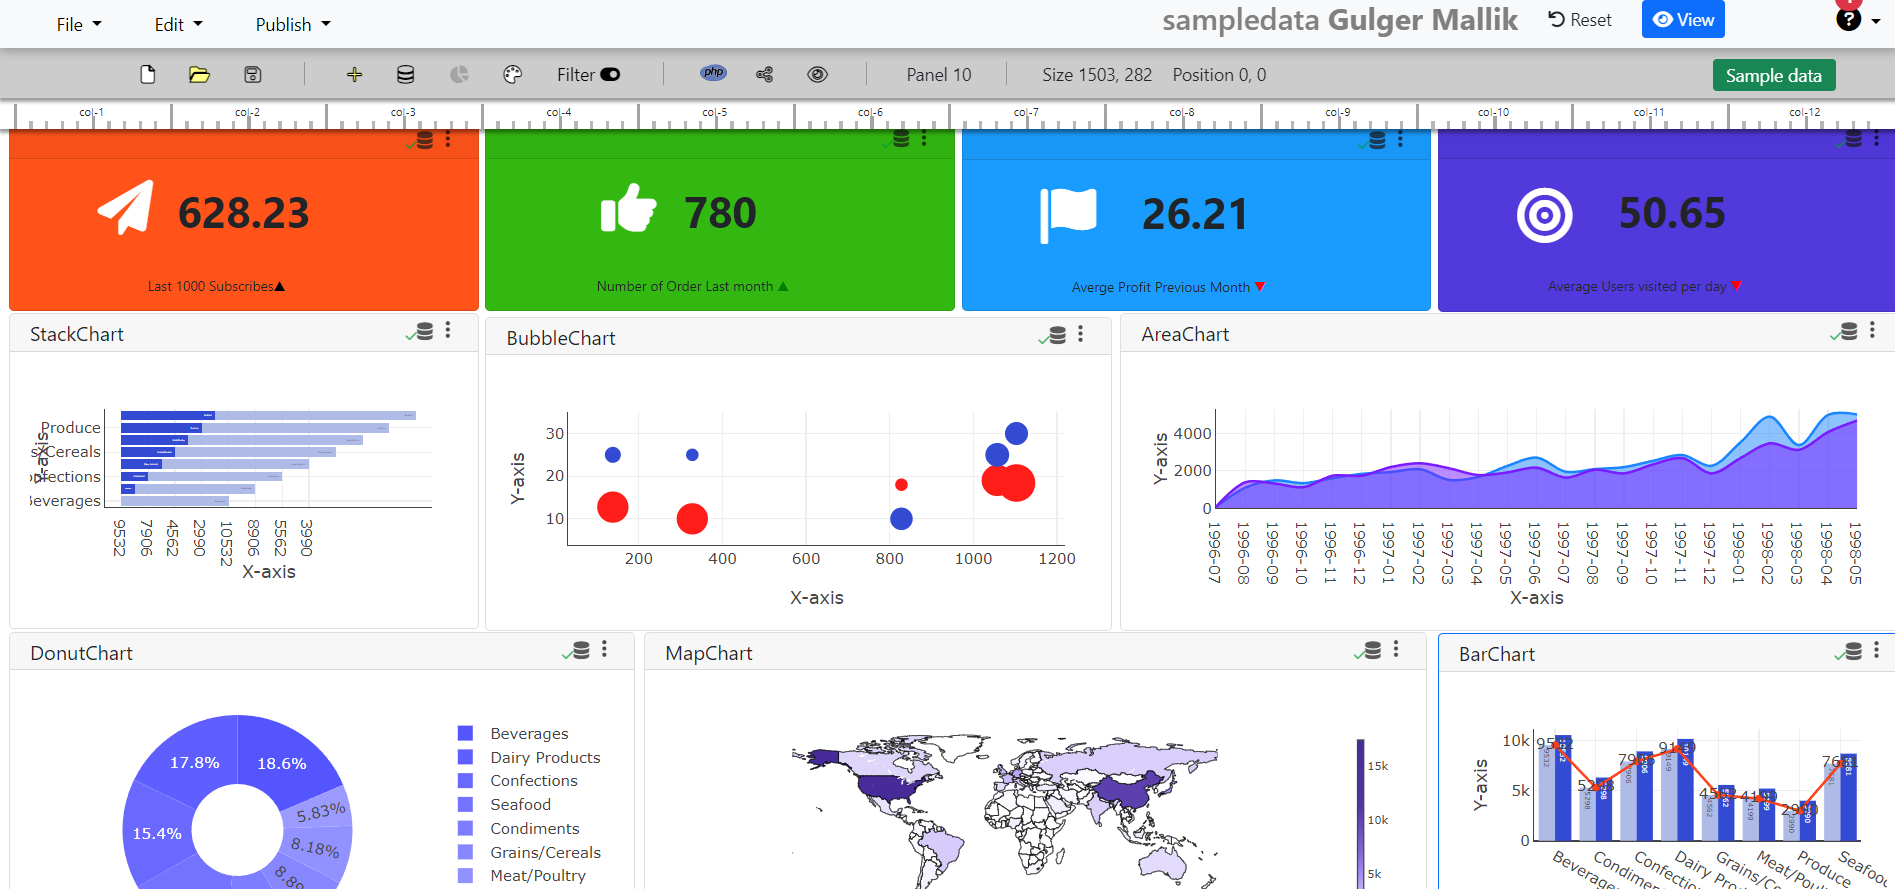This screenshot has width=1895, height=889.
Task: Click the new file icon
Action: [148, 75]
